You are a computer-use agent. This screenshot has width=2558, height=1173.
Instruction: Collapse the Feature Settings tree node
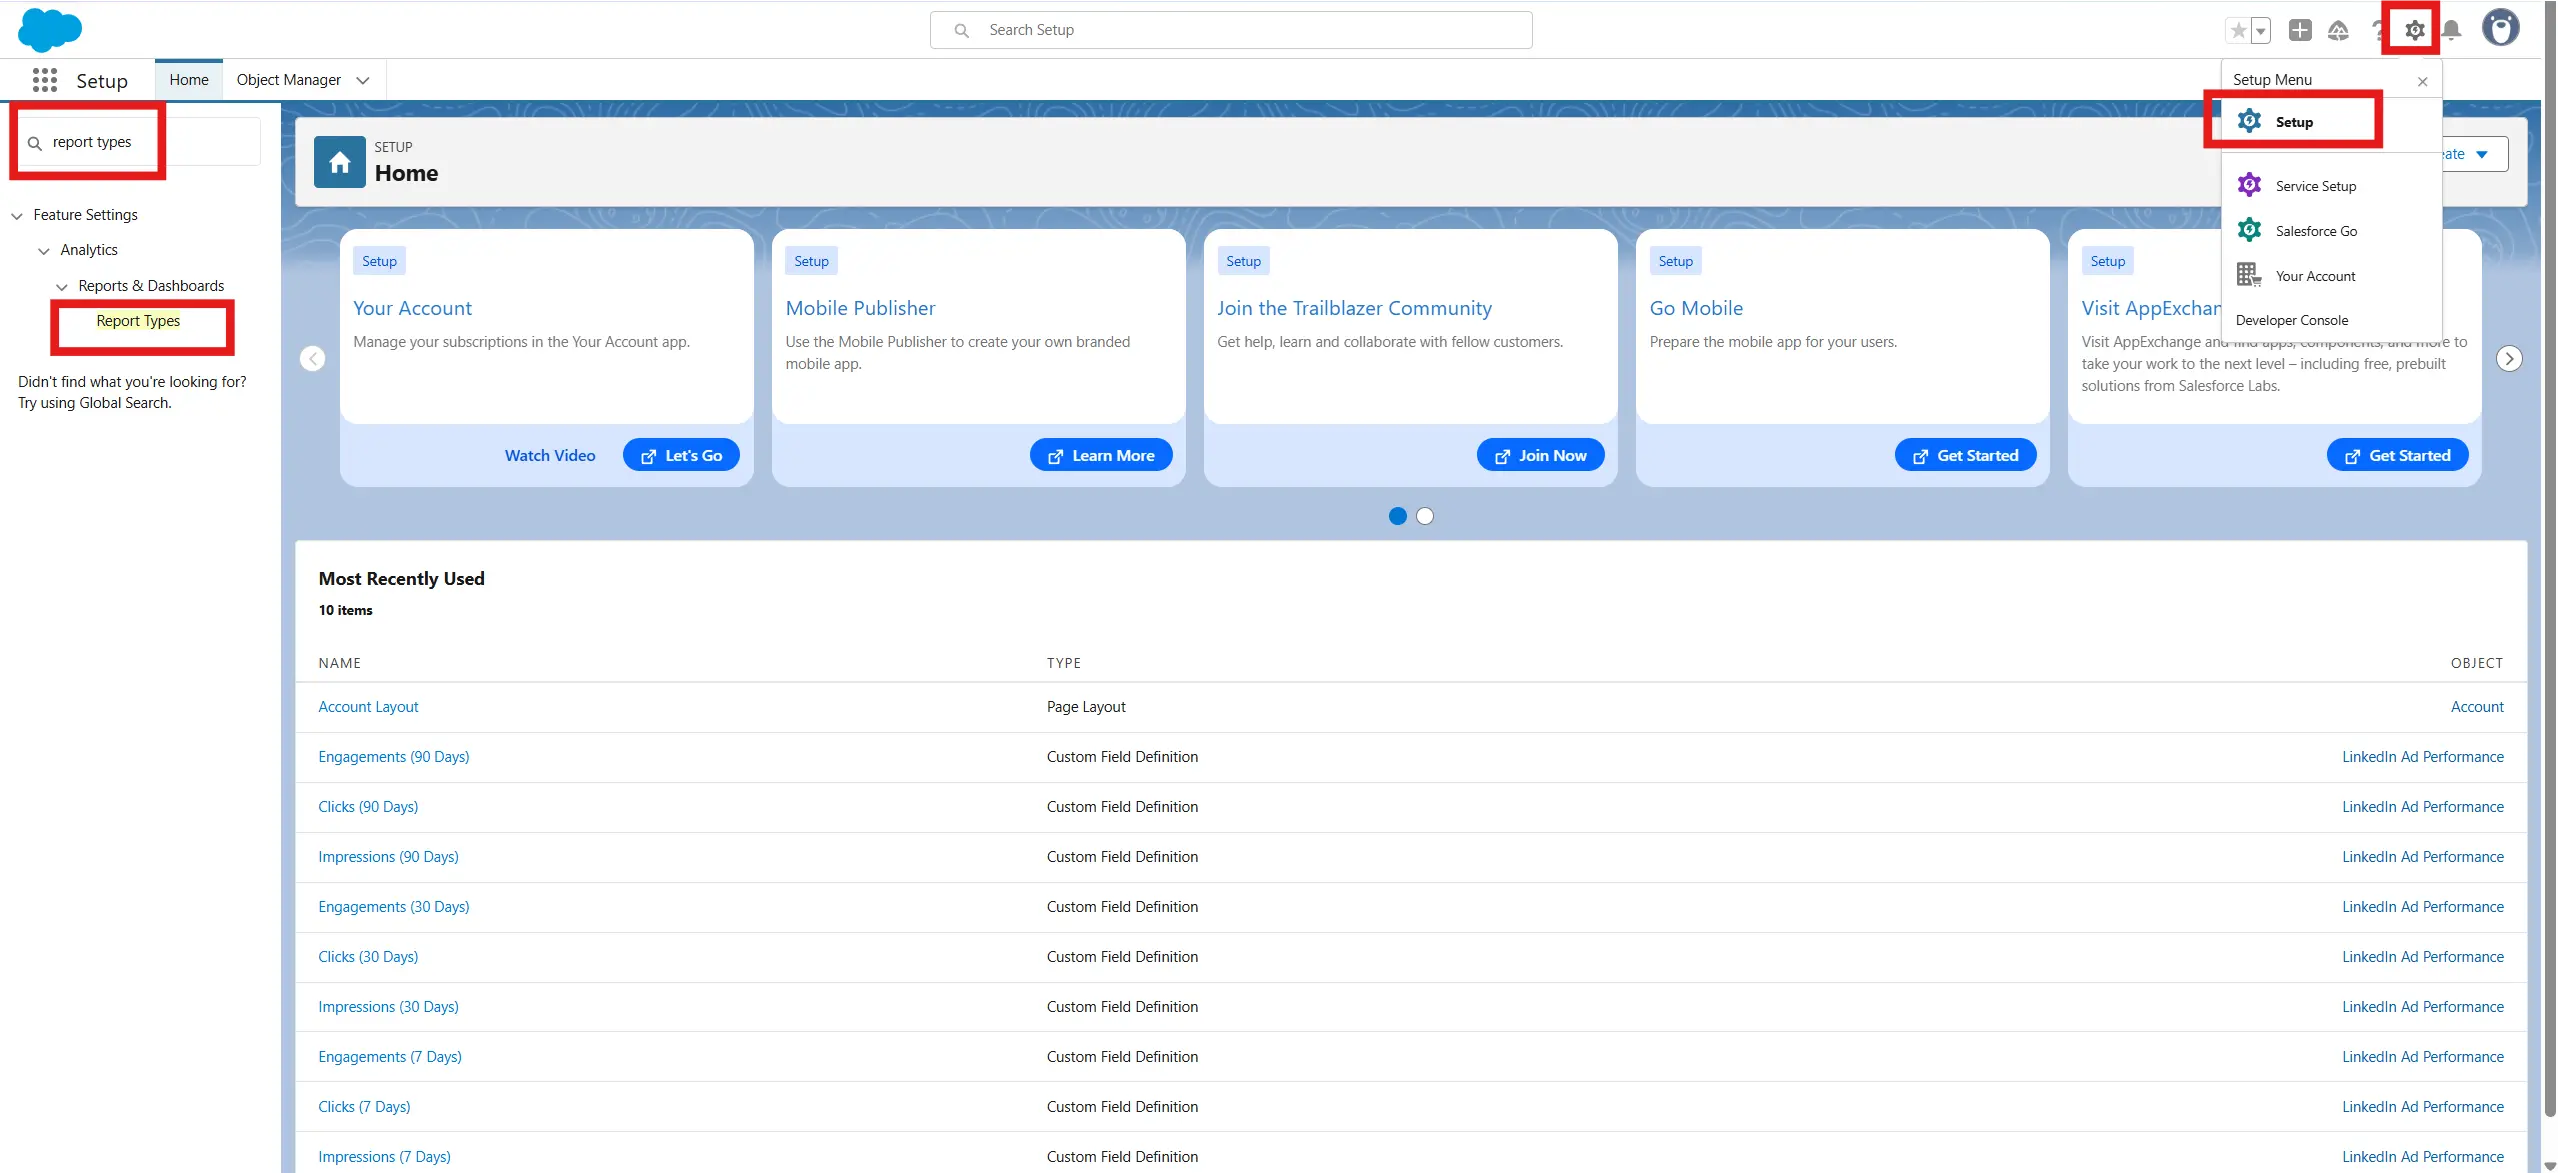pyautogui.click(x=17, y=216)
